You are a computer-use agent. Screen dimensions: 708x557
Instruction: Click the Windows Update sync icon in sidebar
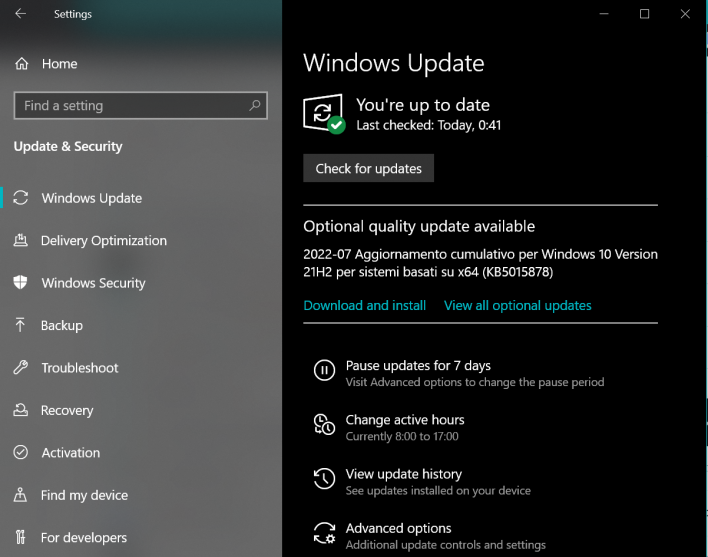pyautogui.click(x=21, y=198)
